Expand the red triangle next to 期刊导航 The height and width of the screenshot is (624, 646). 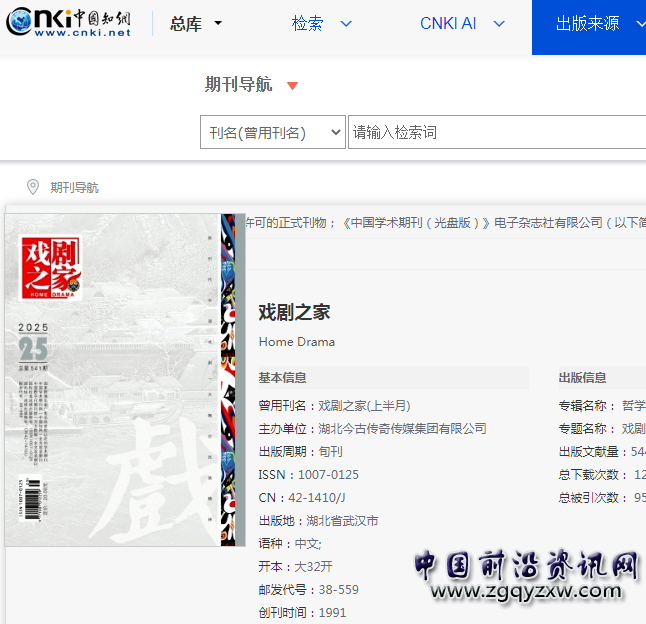292,86
